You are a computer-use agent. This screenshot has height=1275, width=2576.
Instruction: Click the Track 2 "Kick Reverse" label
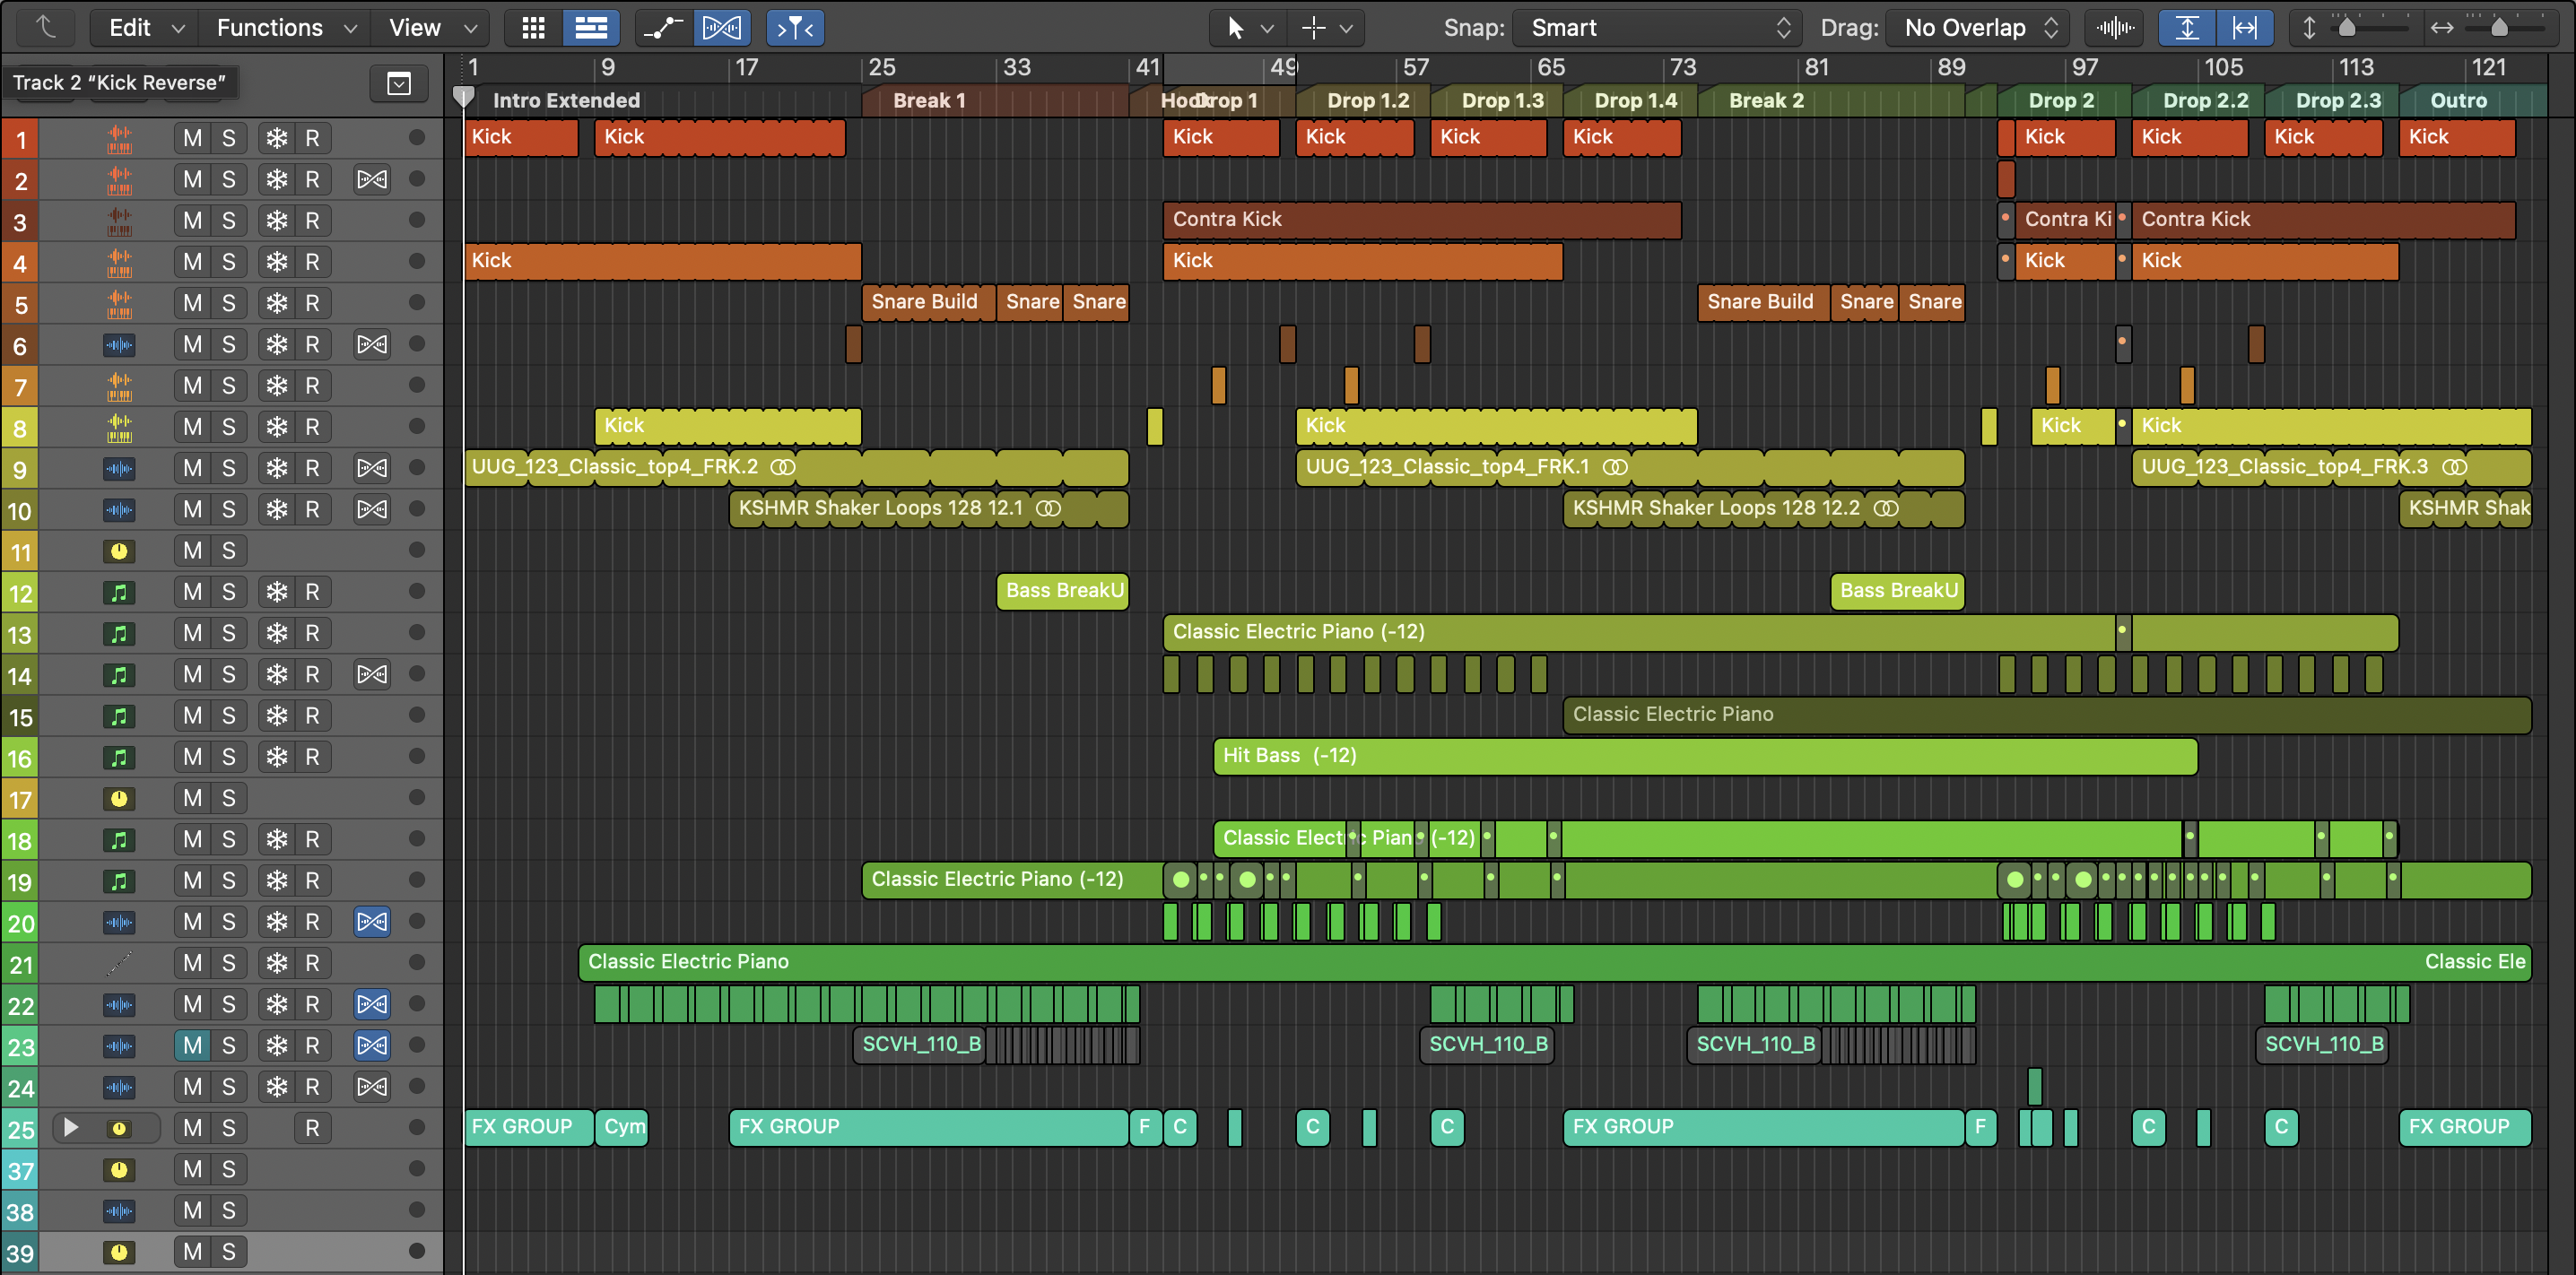pyautogui.click(x=119, y=82)
